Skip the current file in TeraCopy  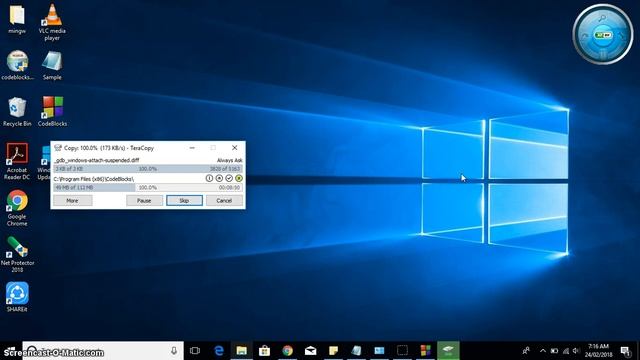click(184, 200)
